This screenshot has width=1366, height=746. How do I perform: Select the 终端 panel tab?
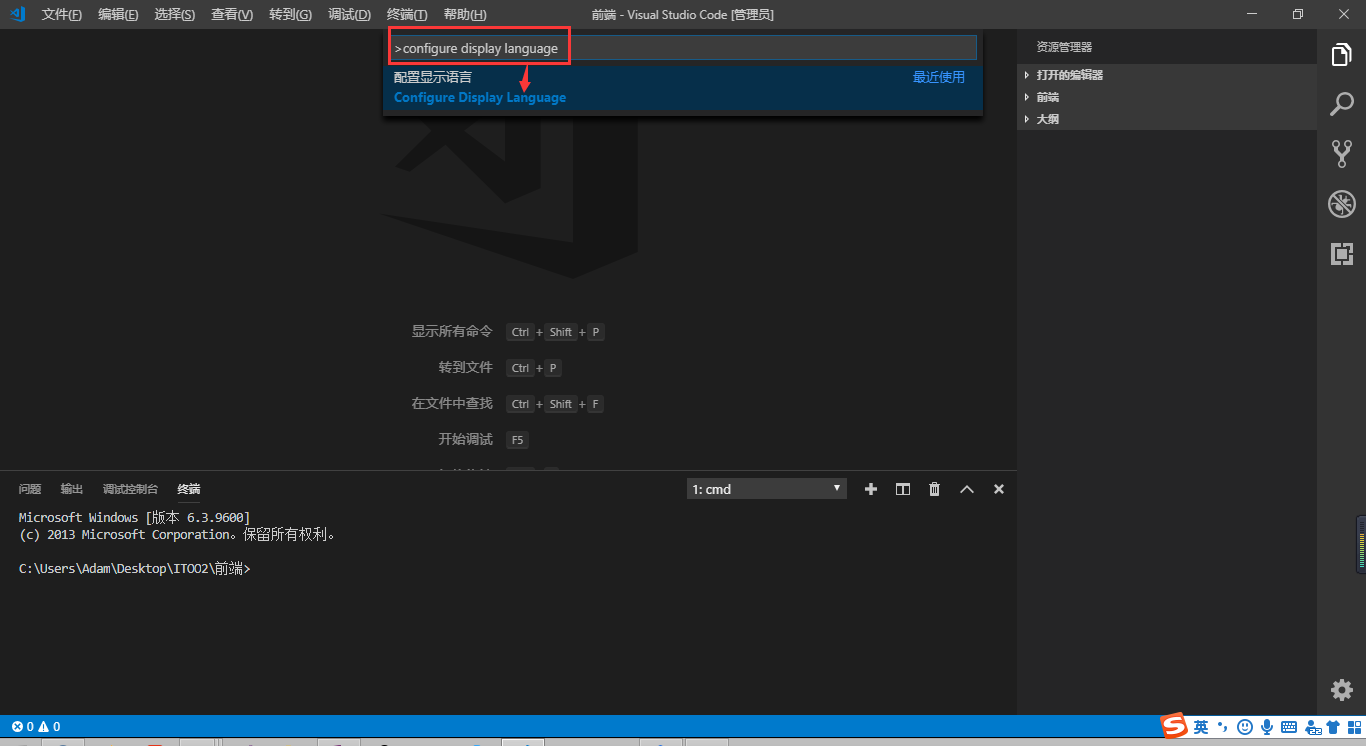(x=189, y=489)
